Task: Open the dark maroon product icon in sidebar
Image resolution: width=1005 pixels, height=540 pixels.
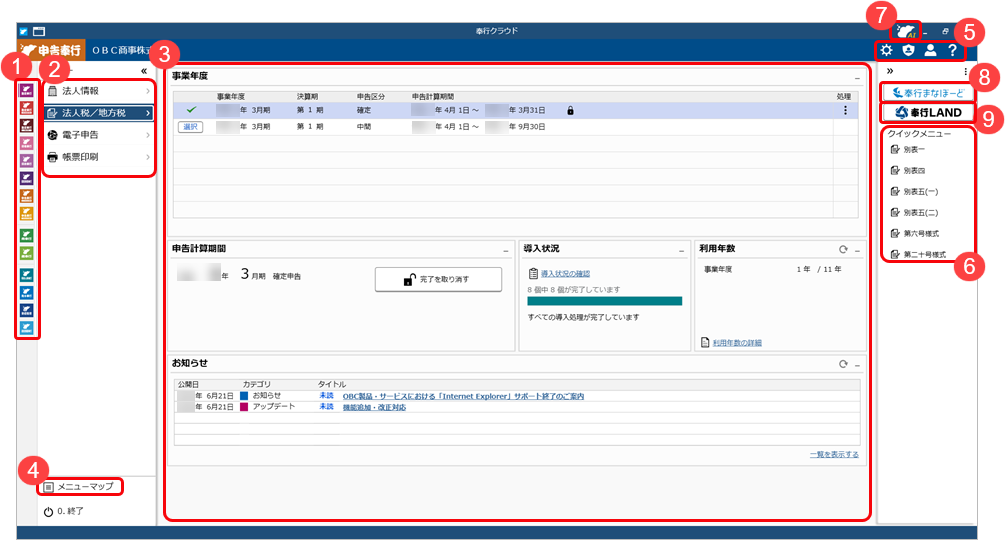Action: (26, 125)
